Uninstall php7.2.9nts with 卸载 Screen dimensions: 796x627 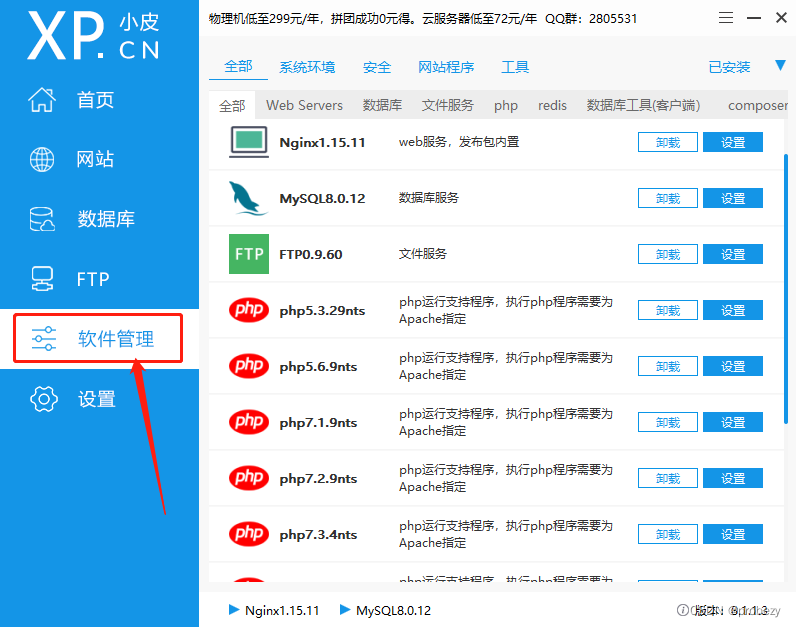668,478
